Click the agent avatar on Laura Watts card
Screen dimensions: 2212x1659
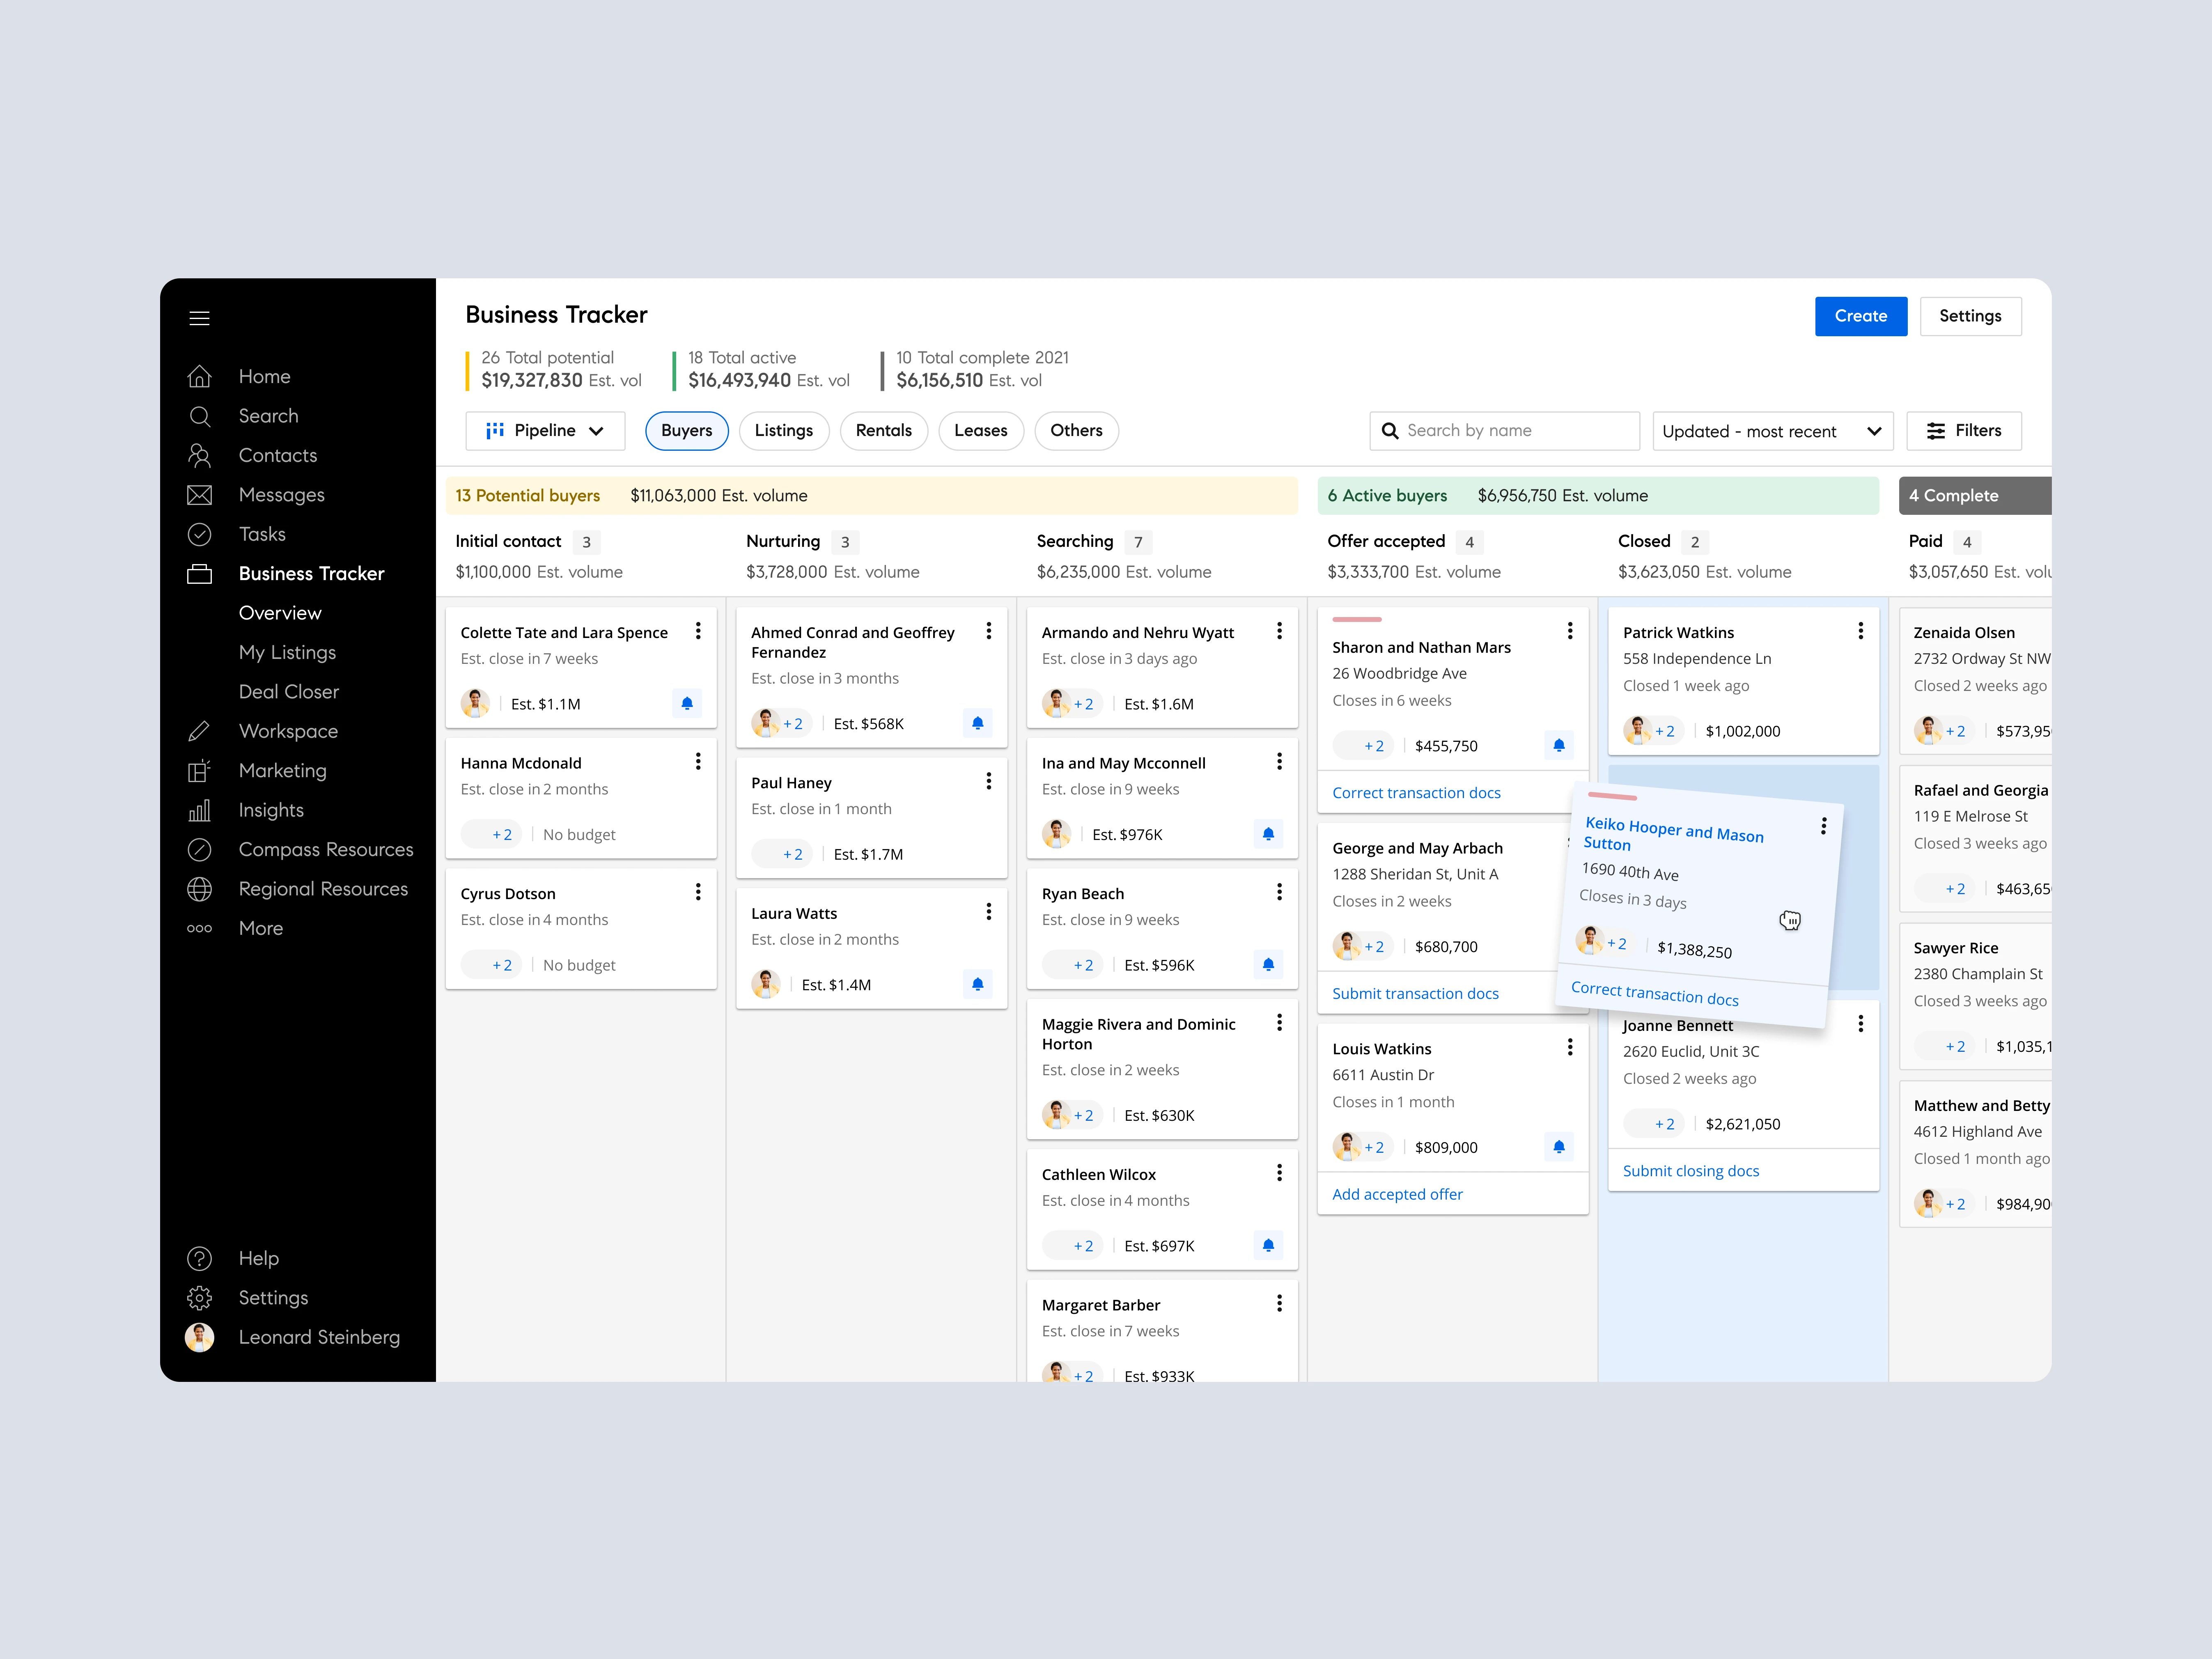point(766,984)
